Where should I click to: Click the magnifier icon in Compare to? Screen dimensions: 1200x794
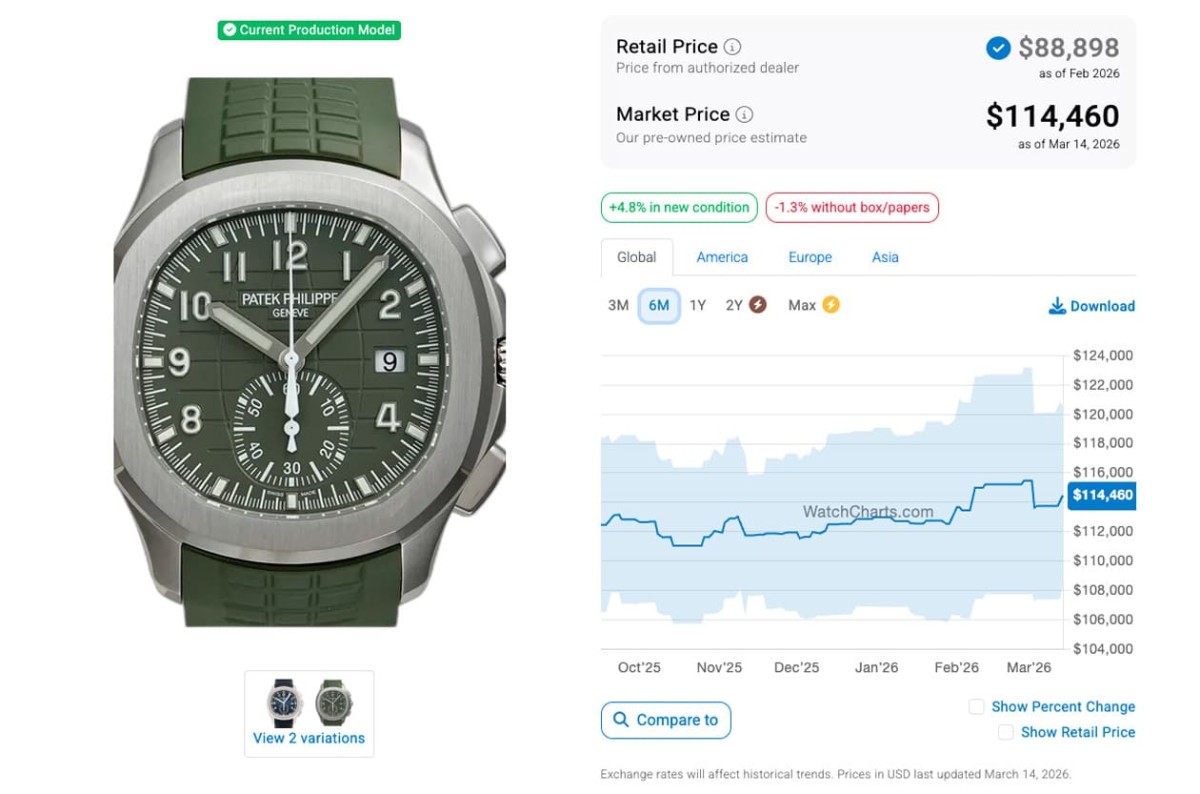pos(621,720)
